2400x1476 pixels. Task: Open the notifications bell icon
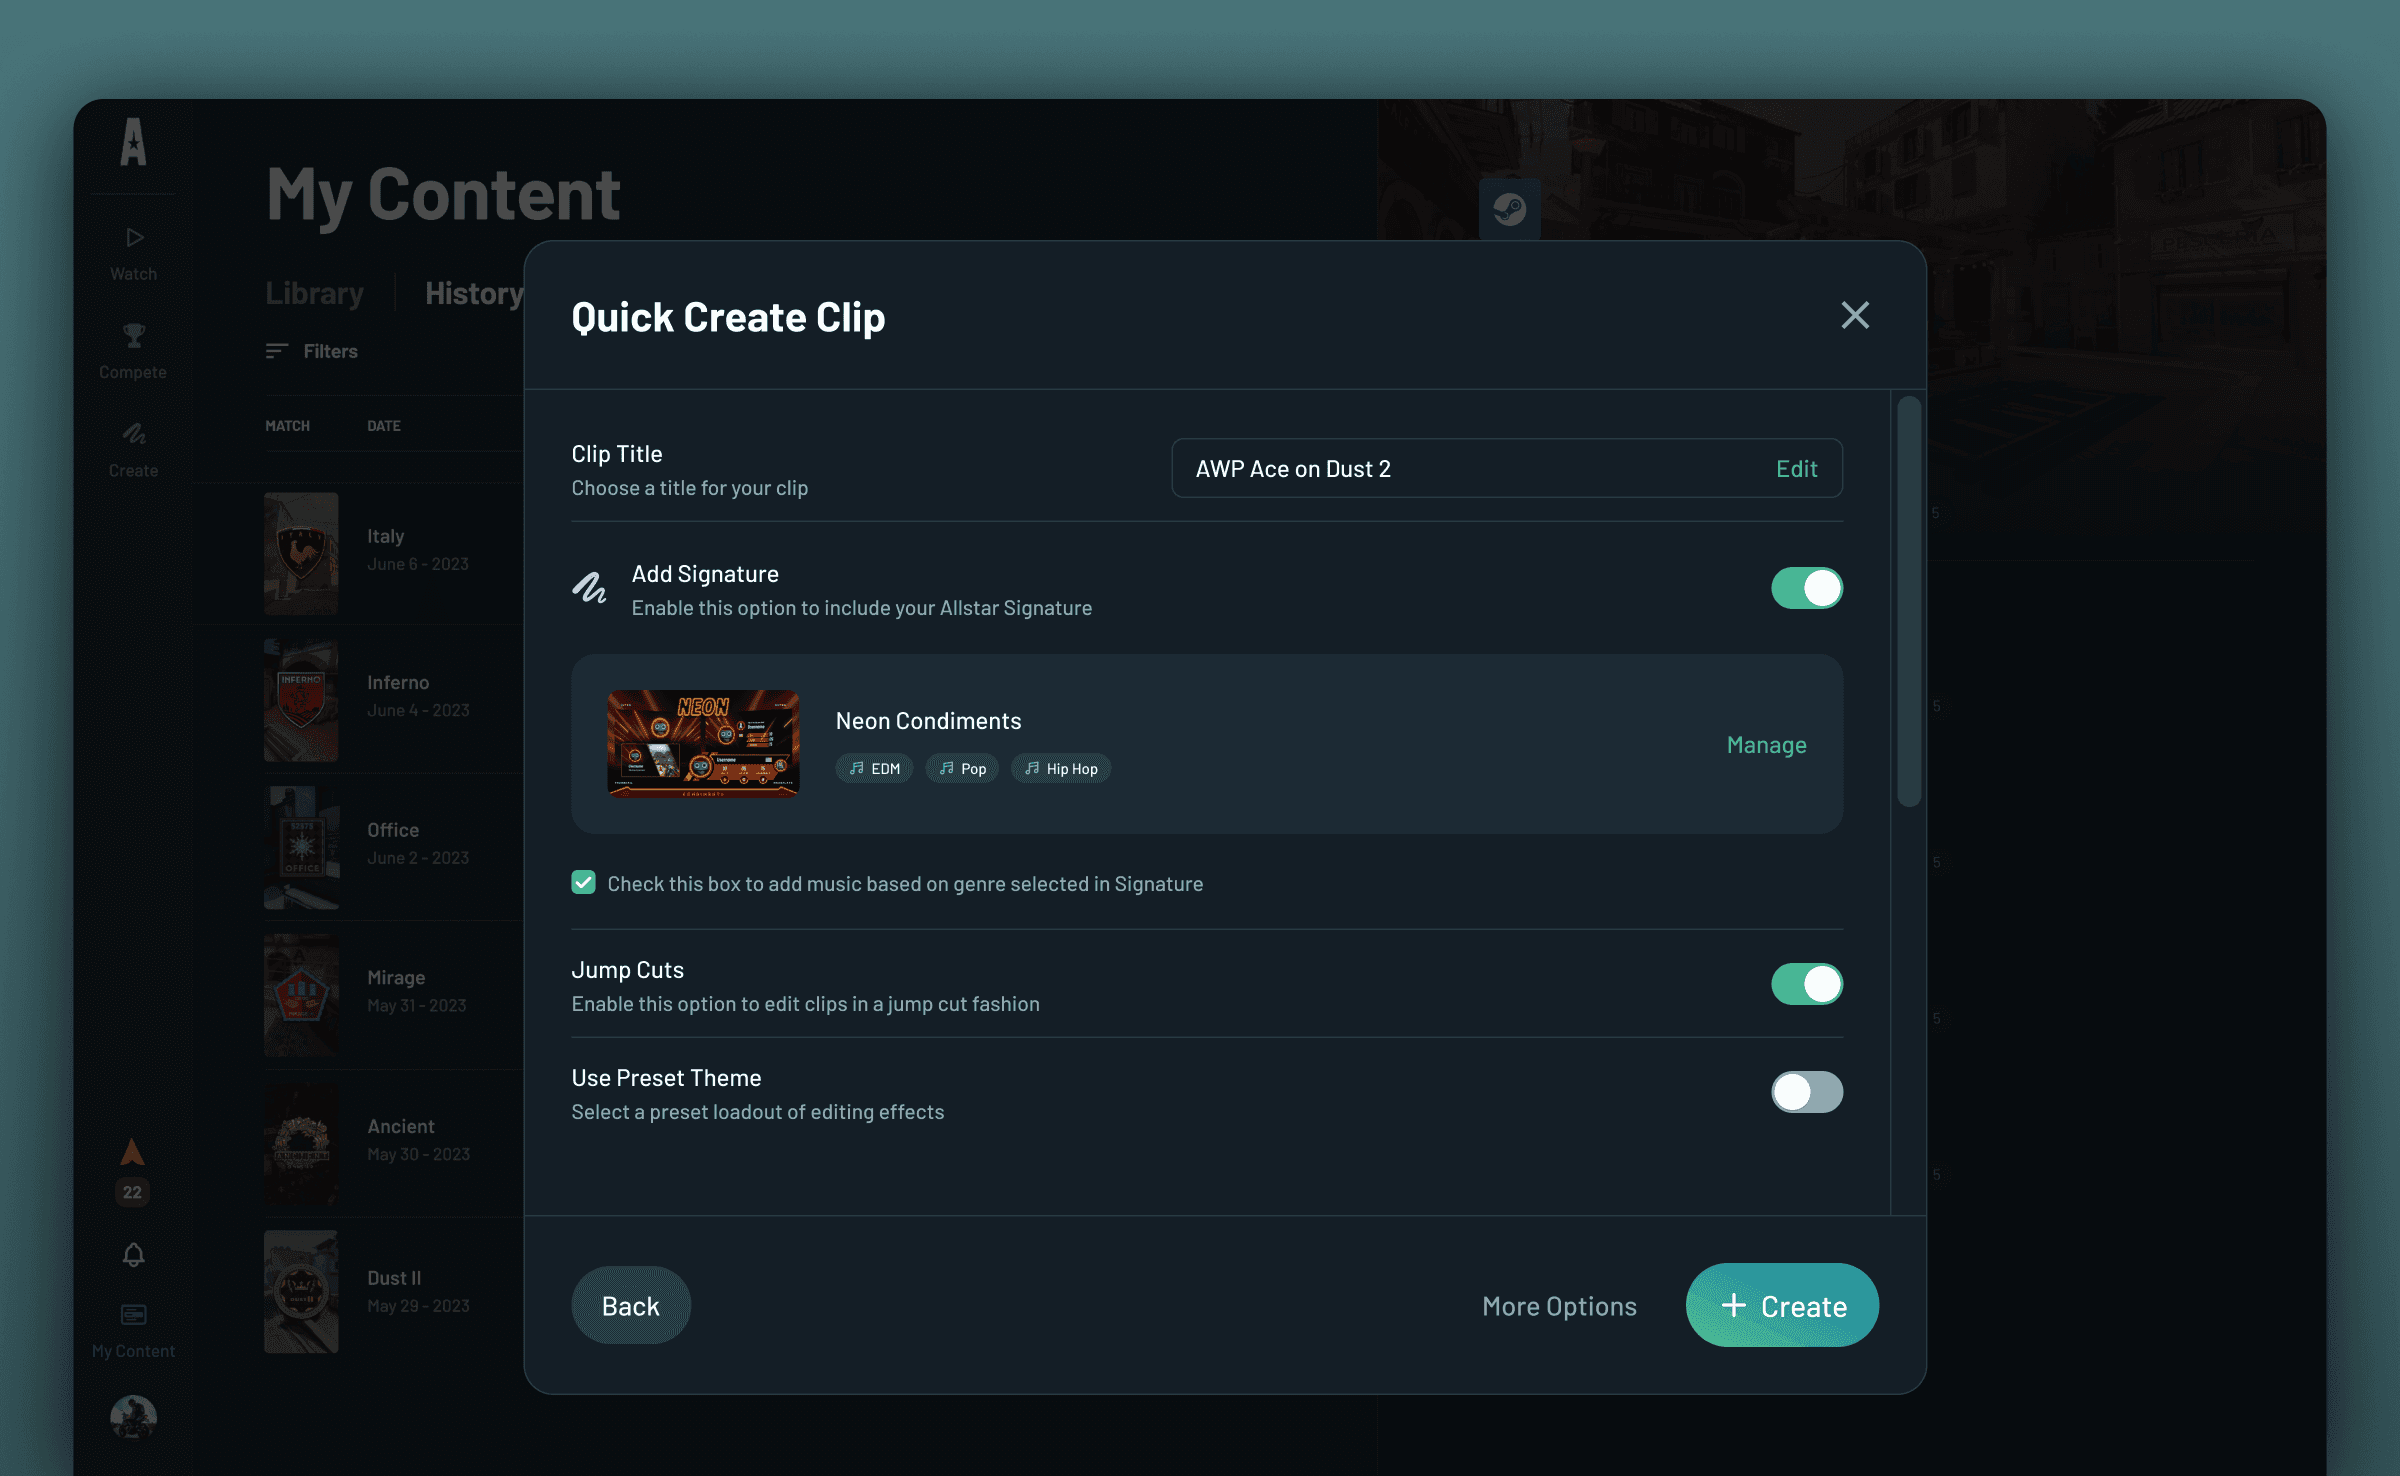(133, 1255)
